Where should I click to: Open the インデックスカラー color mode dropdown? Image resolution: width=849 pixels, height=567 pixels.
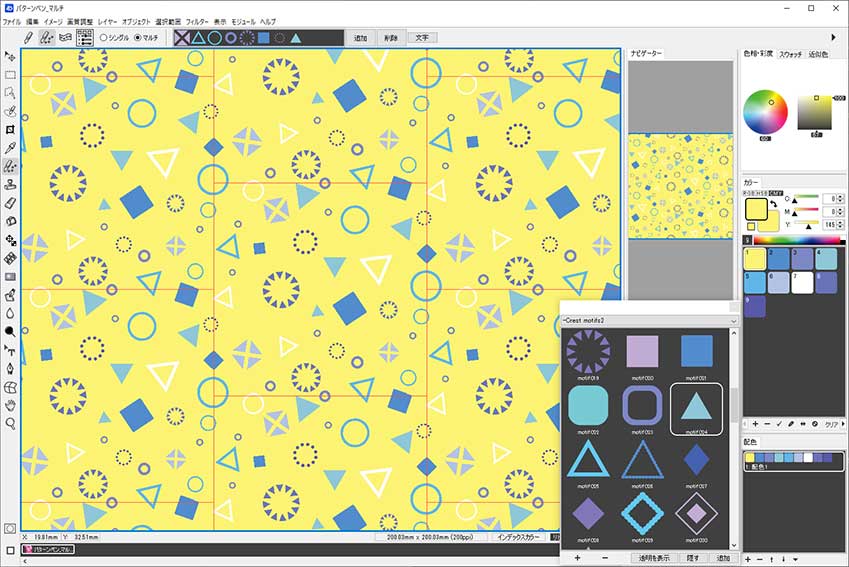(519, 537)
